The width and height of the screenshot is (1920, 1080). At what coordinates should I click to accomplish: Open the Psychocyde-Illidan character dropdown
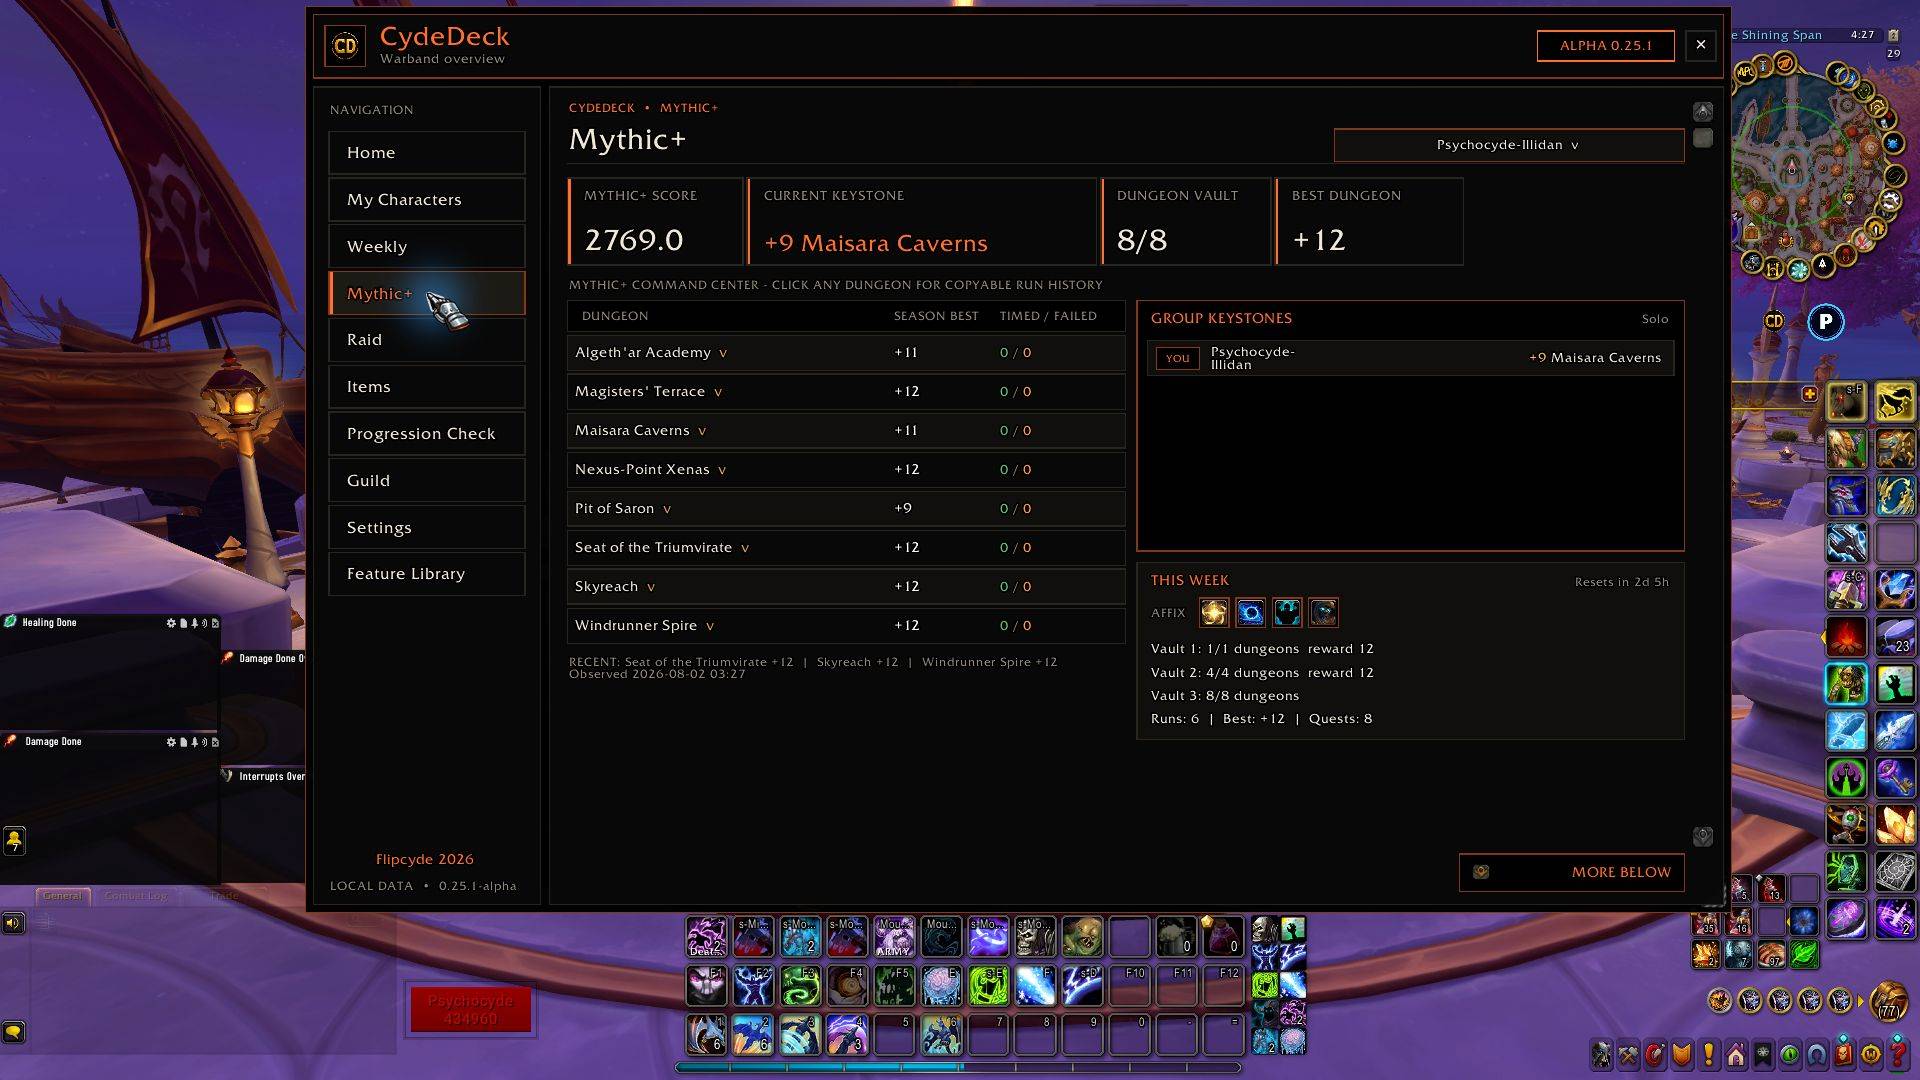pos(1508,145)
